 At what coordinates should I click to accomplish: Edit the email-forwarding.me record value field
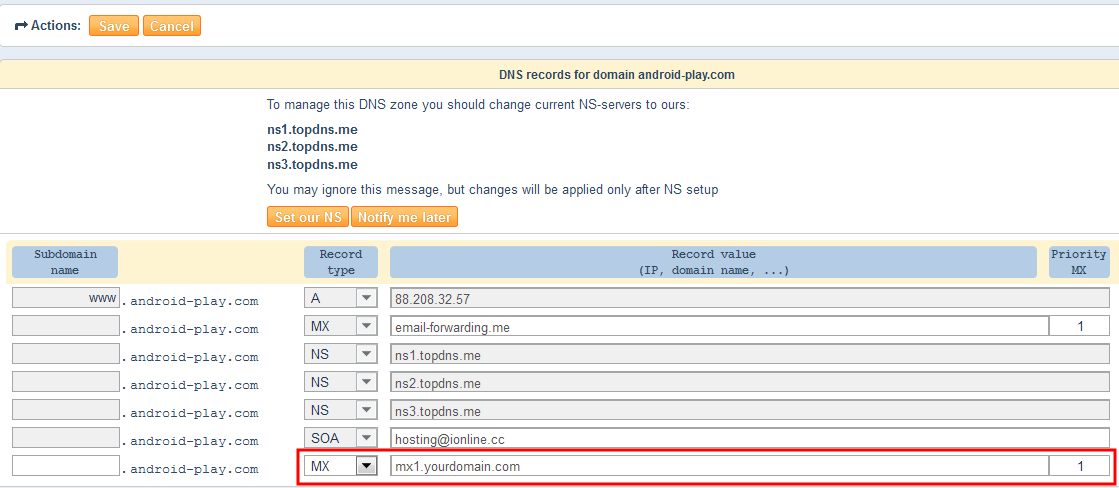tap(718, 326)
